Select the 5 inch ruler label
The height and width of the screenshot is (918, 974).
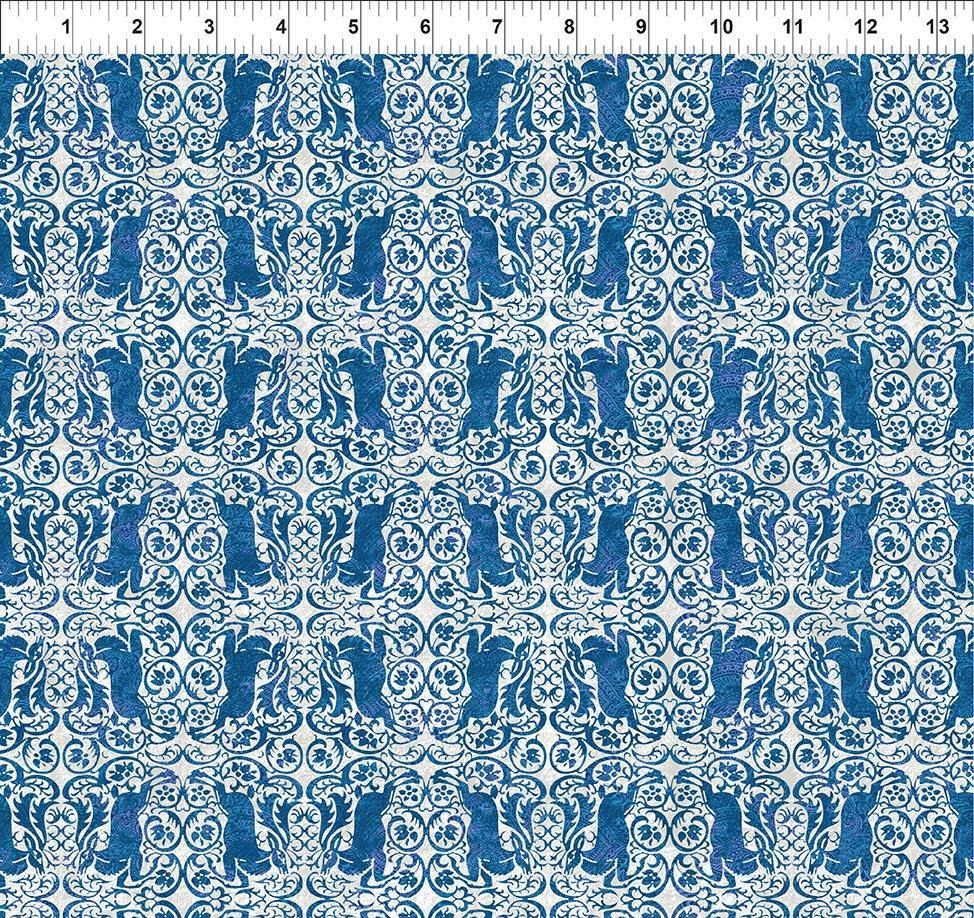pos(353,27)
